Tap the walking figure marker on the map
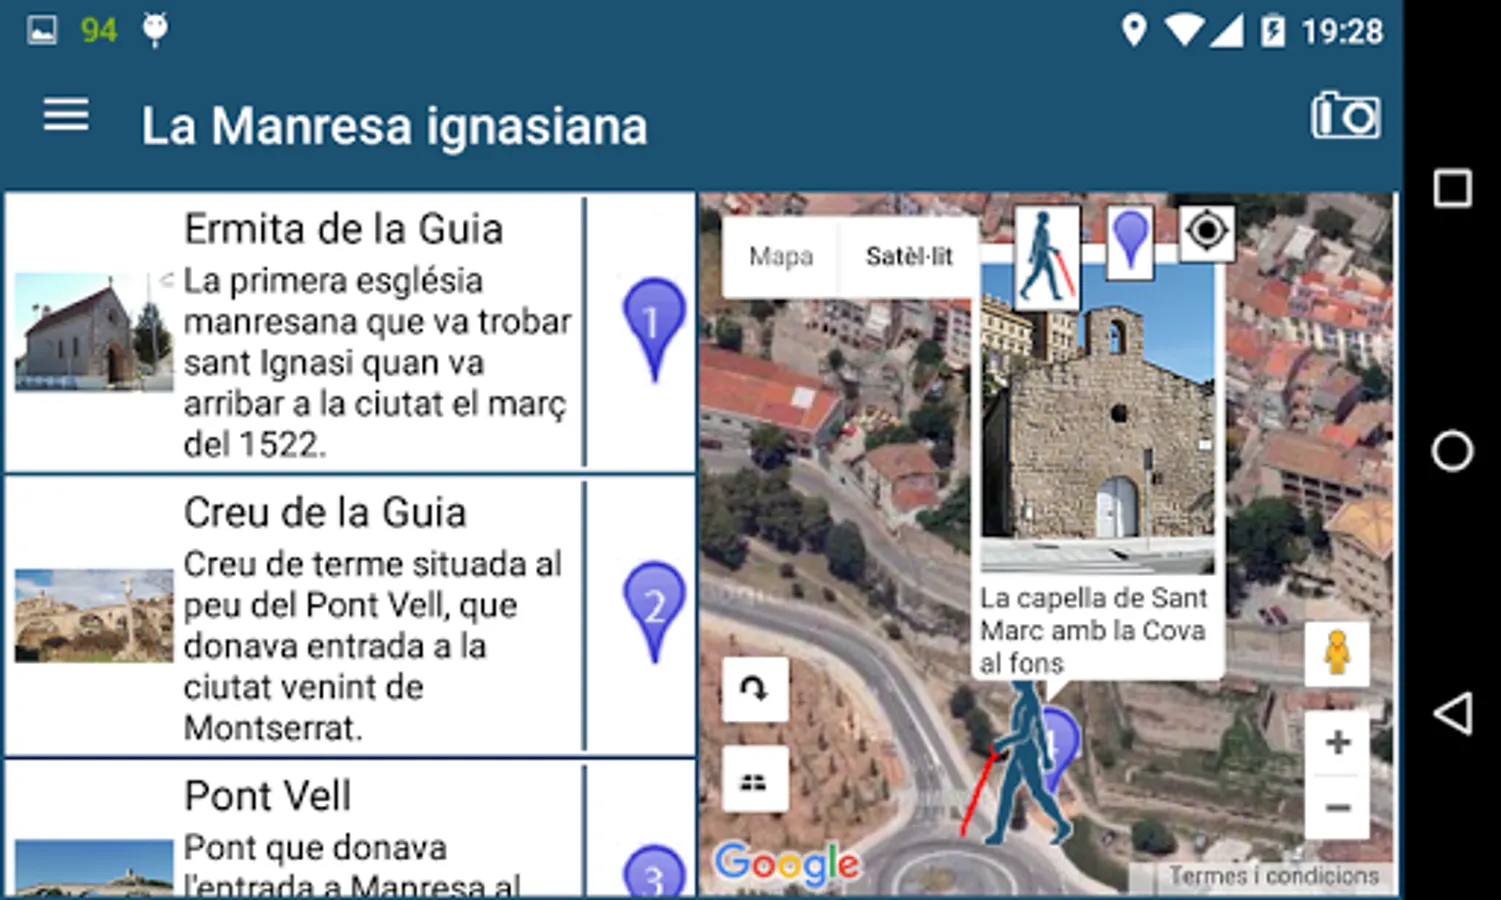 (1020, 765)
